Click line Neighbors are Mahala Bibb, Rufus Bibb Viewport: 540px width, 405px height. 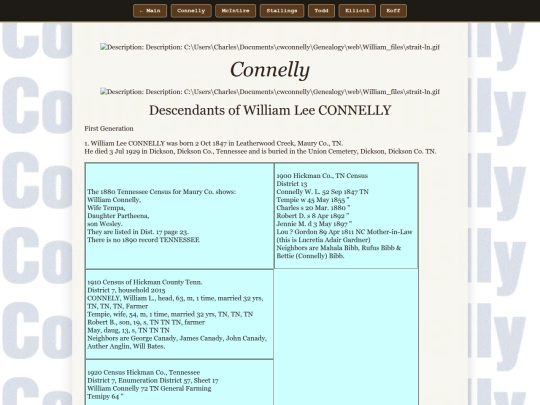(339, 248)
